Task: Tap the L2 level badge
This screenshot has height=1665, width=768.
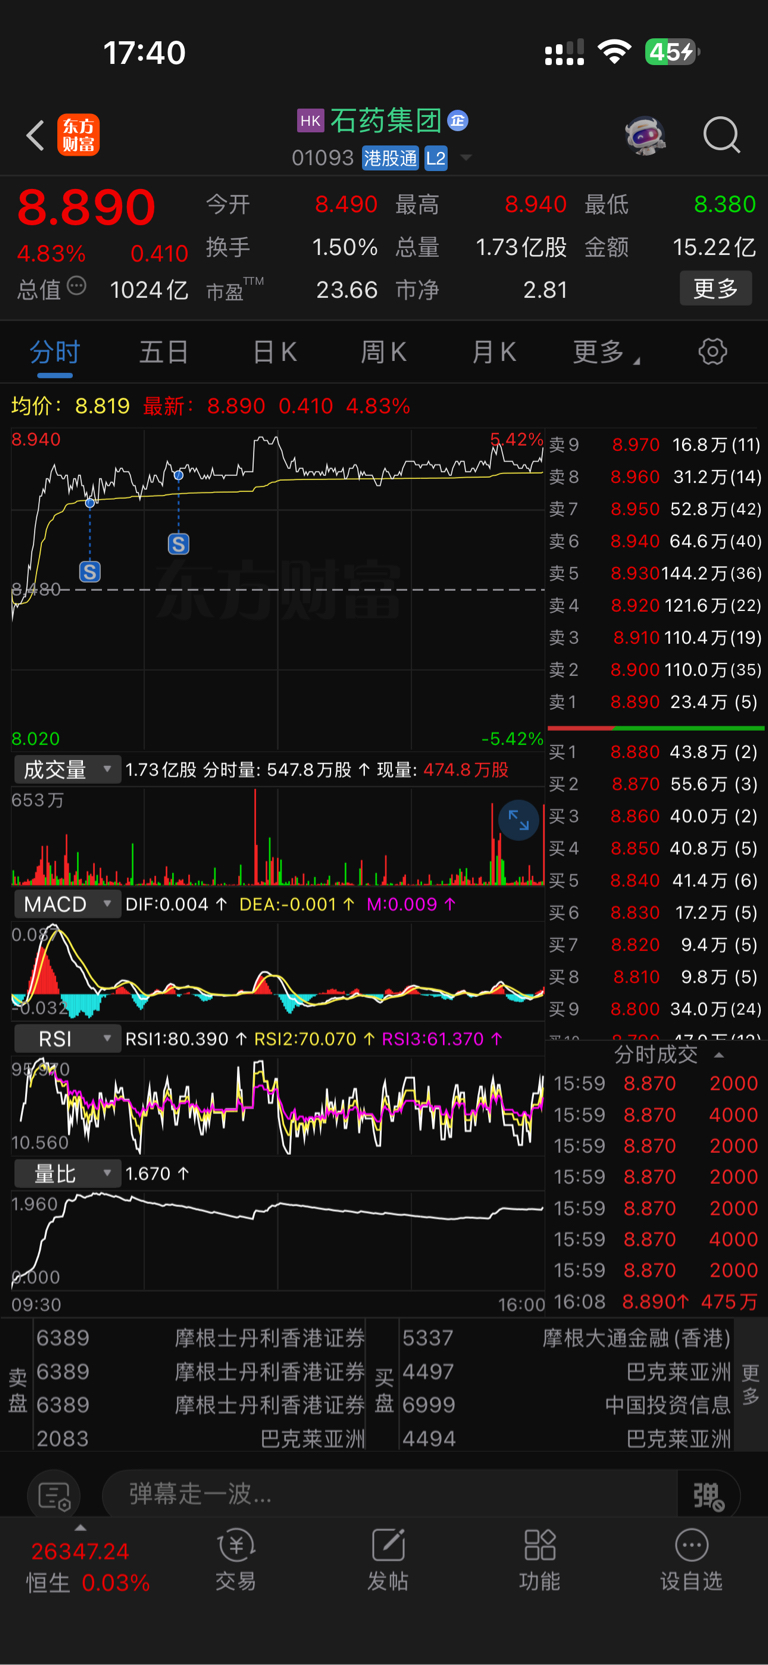Action: 435,158
